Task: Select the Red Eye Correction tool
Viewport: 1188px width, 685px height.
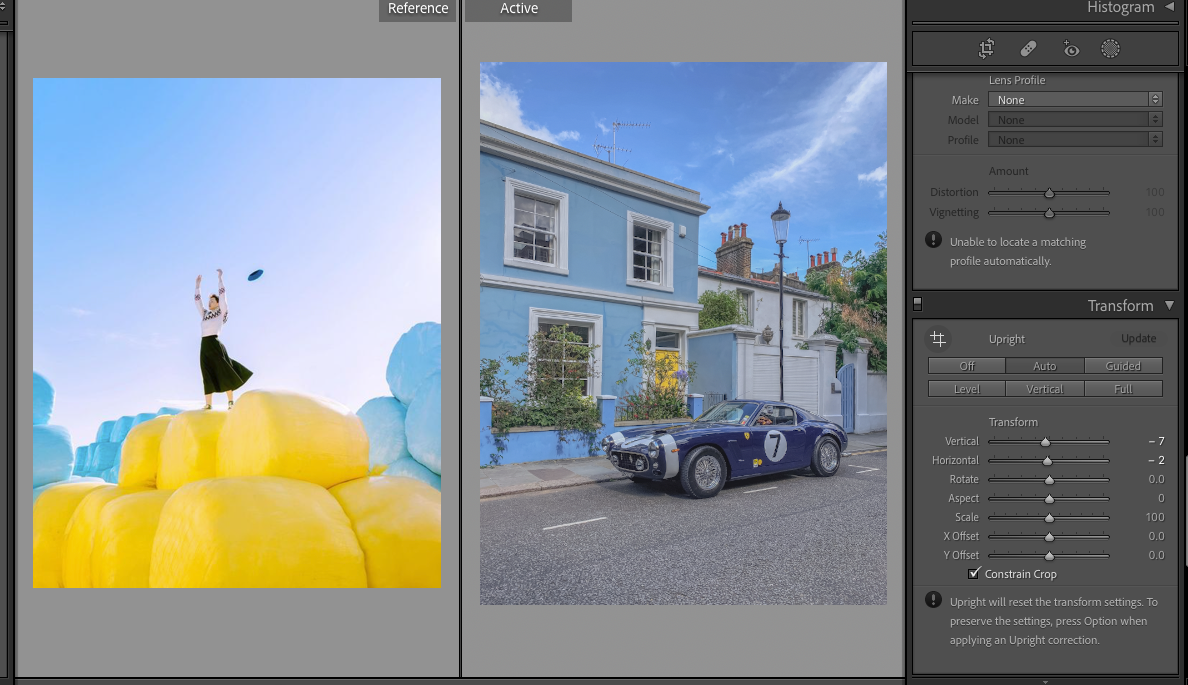Action: pos(1070,49)
